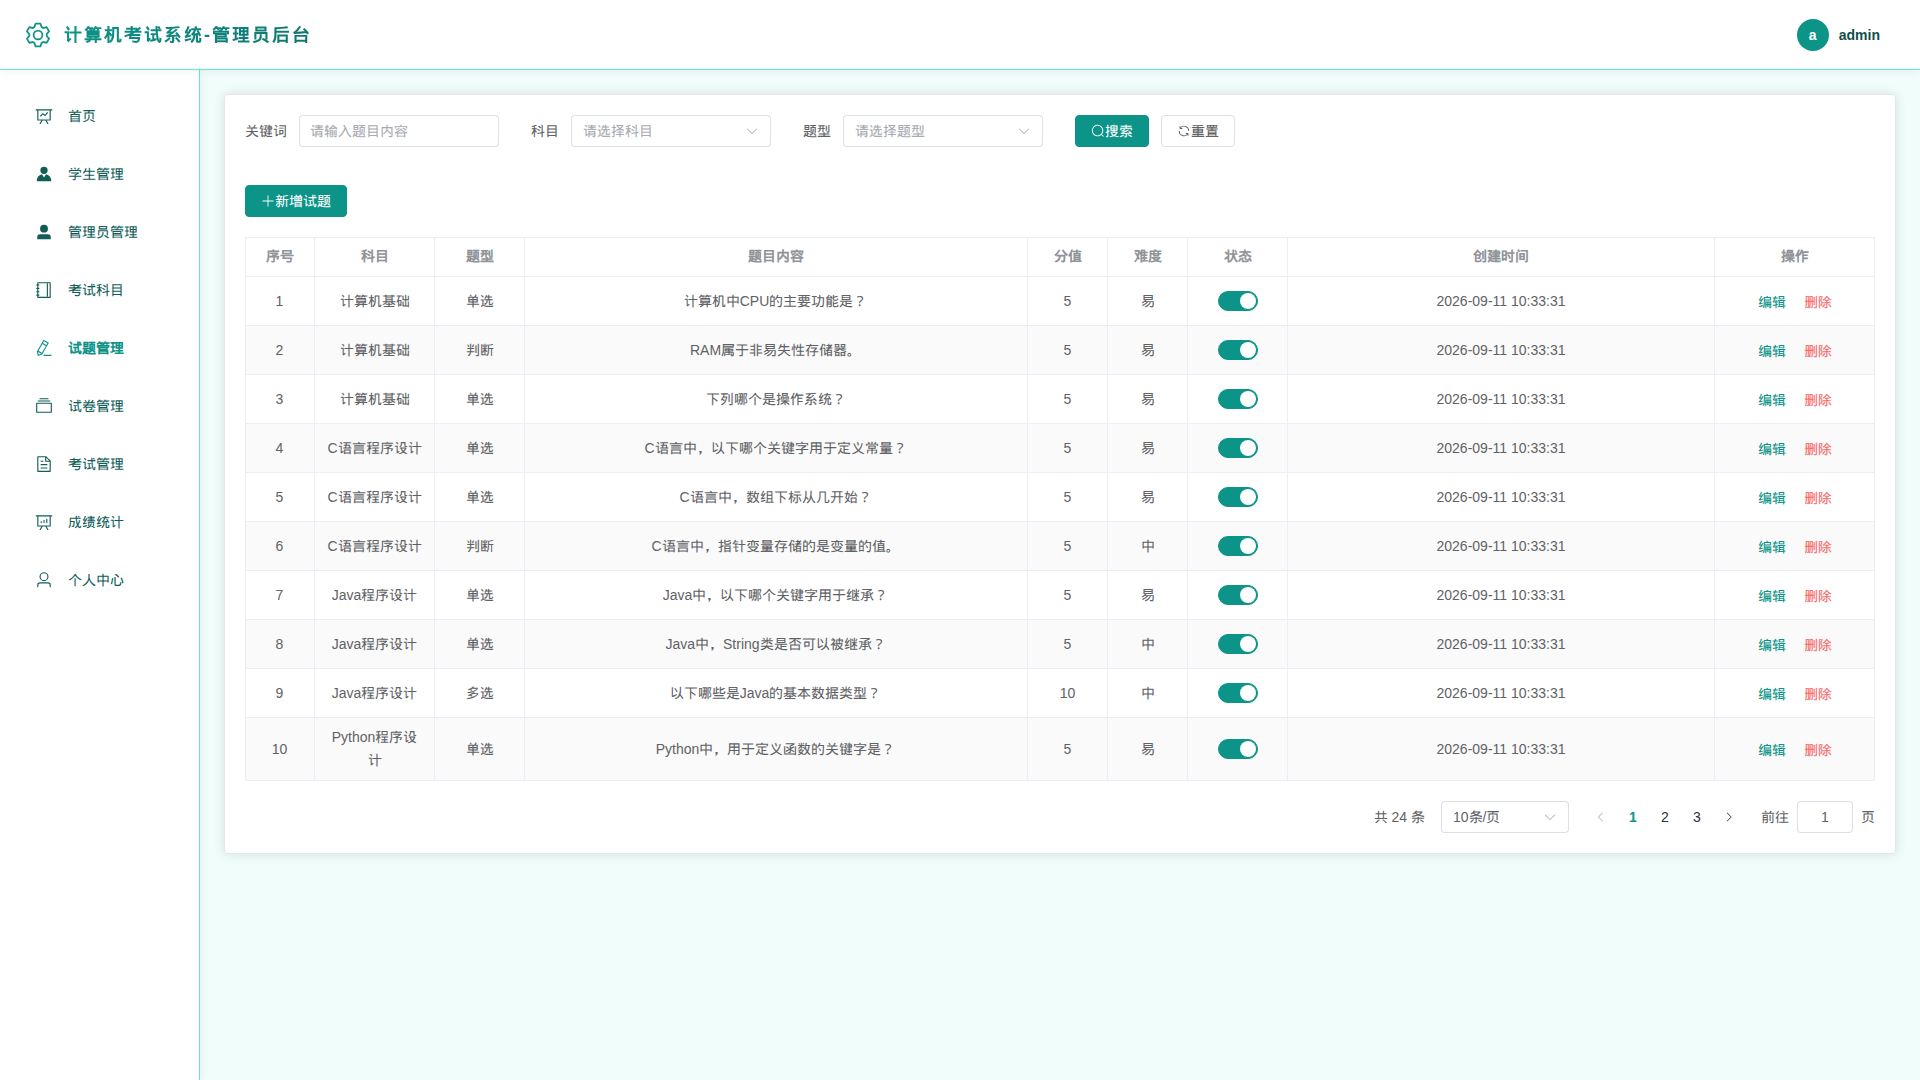Disable status switch for 下列哪个是操作系统 row
This screenshot has height=1080, width=1920.
[1237, 399]
